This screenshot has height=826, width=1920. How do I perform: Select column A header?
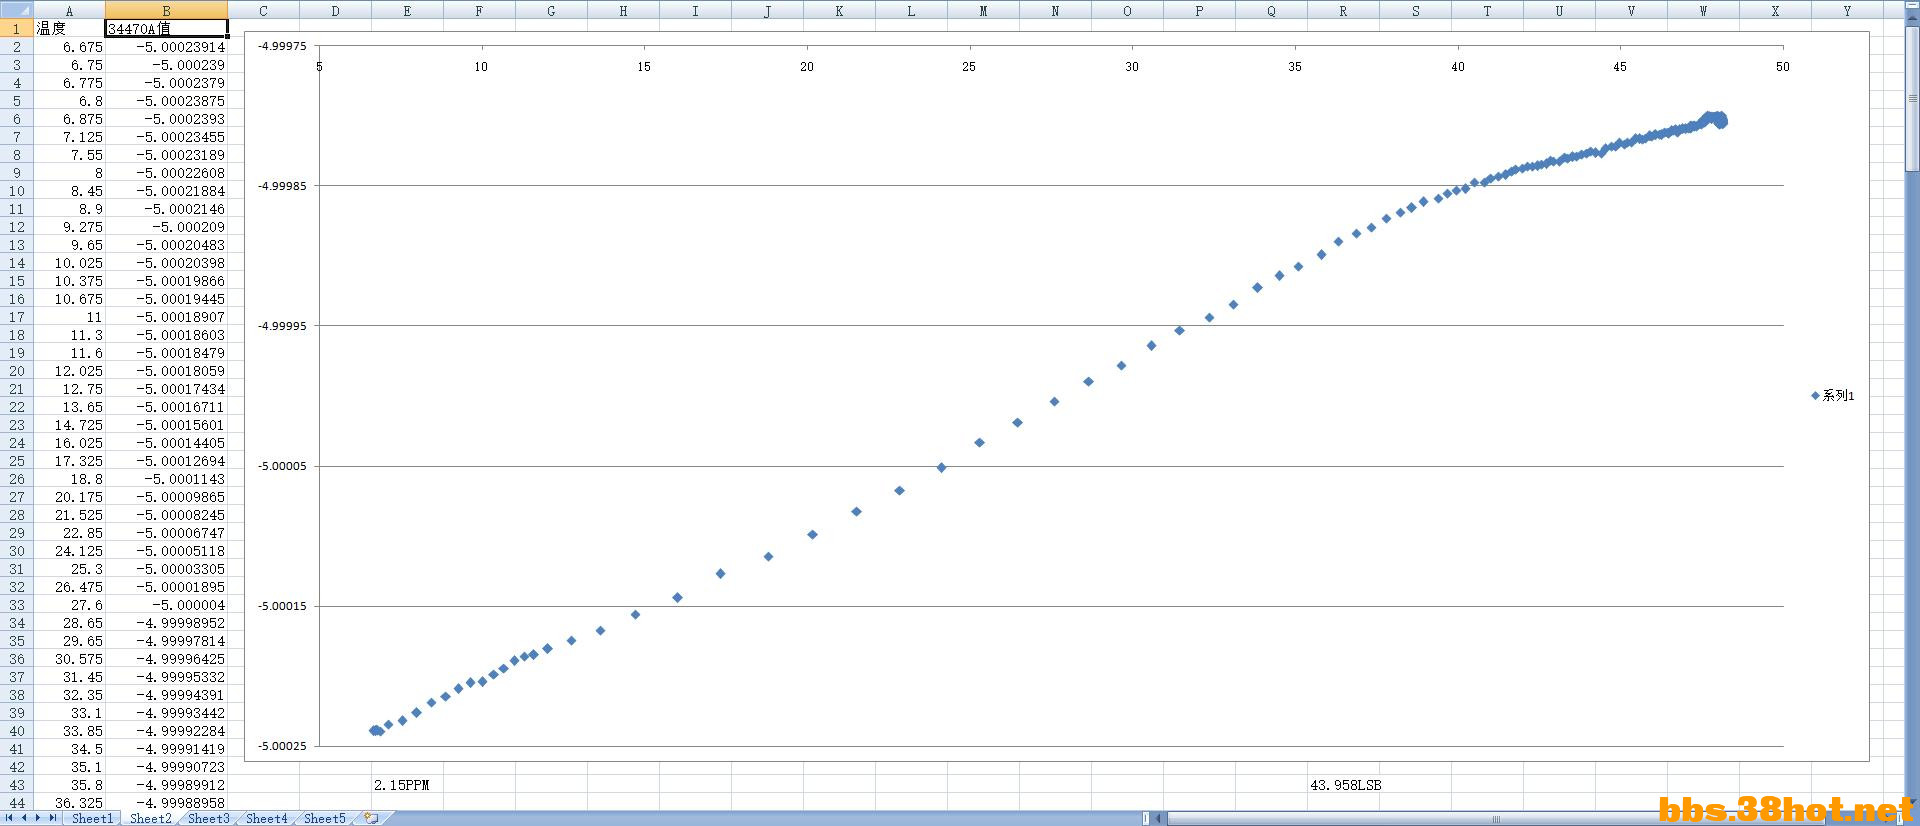point(69,10)
